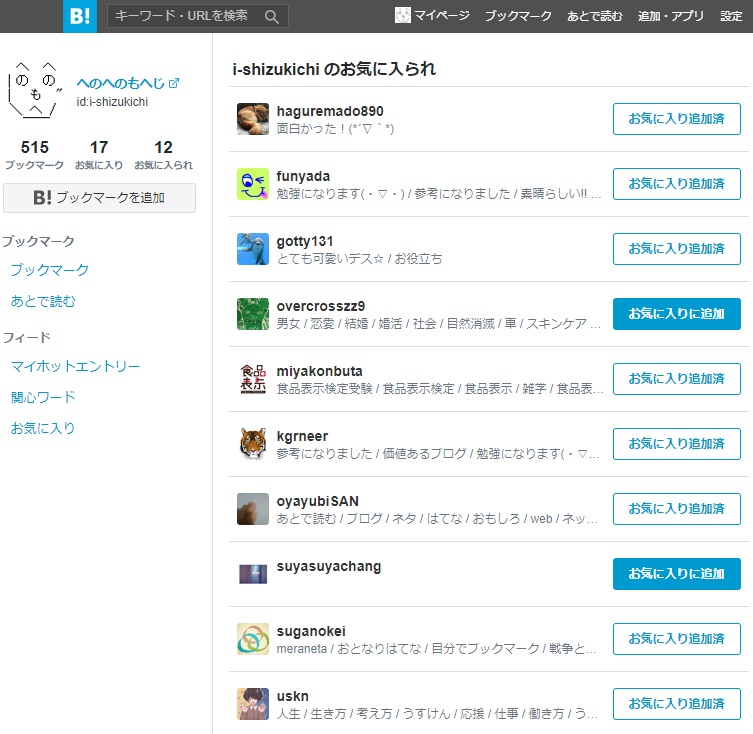This screenshot has height=734, width=753.
Task: Toggle お気に入り追加済 for miyakonbuta
Action: 677,379
